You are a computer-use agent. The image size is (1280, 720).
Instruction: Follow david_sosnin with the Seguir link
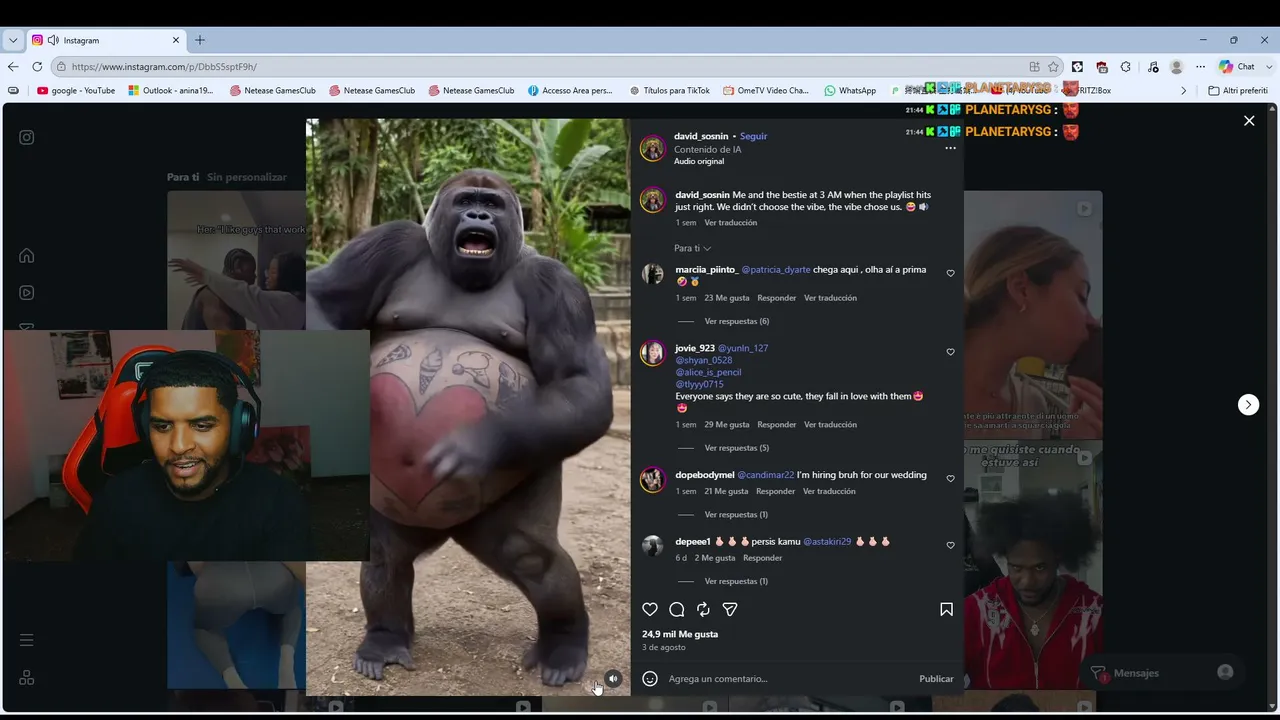[x=753, y=136]
